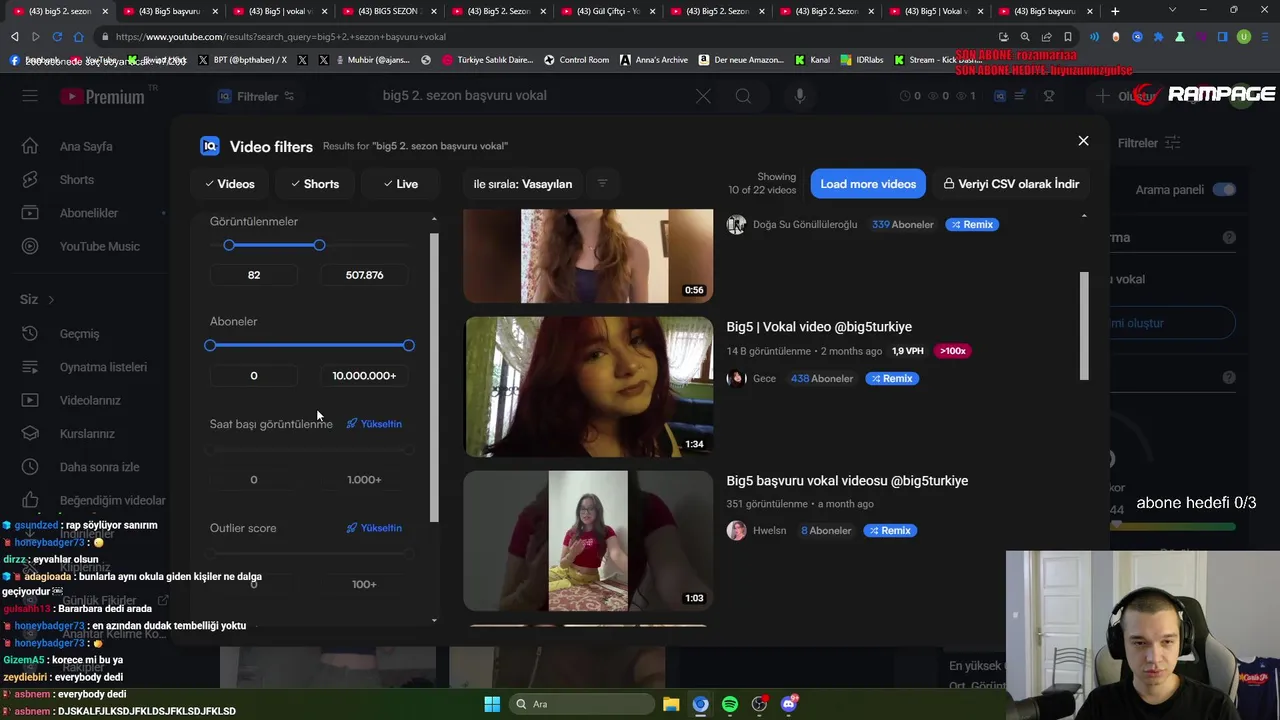Image resolution: width=1280 pixels, height=720 pixels.
Task: Click the 10.000.000+ subscribers field
Action: [x=364, y=376]
